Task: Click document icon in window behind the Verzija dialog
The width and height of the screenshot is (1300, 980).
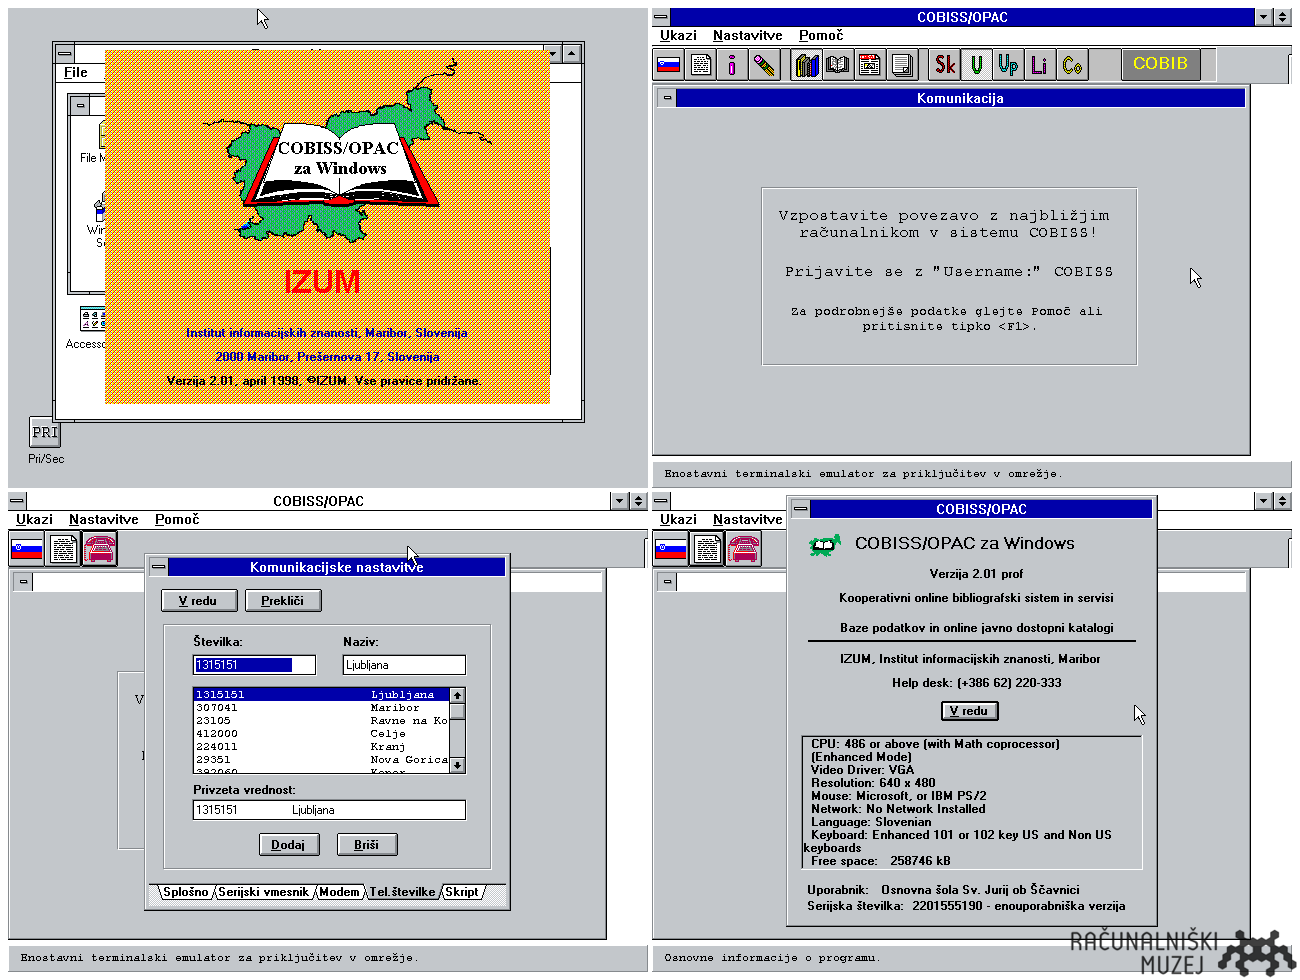Action: click(707, 549)
